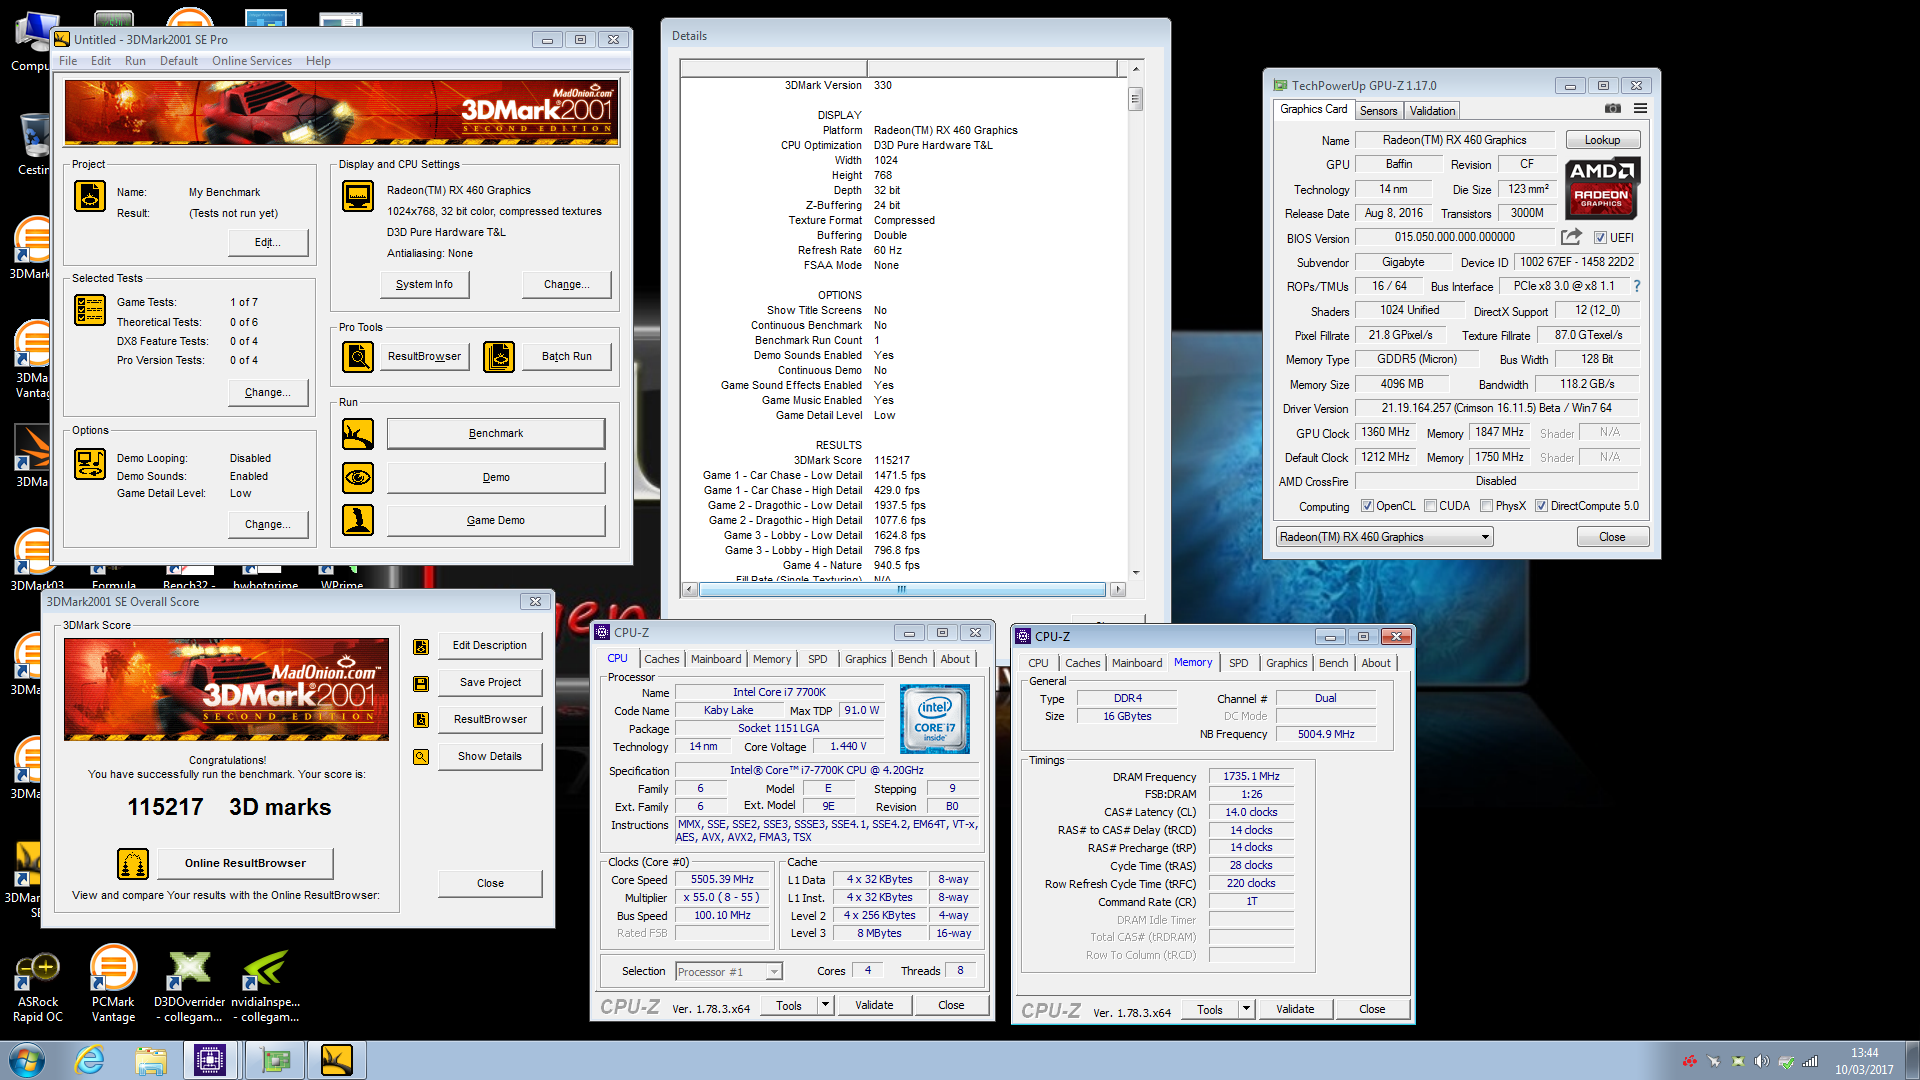Toggle the DirectCompute 5.0 checkbox
This screenshot has height=1080, width=1920.
(1541, 506)
